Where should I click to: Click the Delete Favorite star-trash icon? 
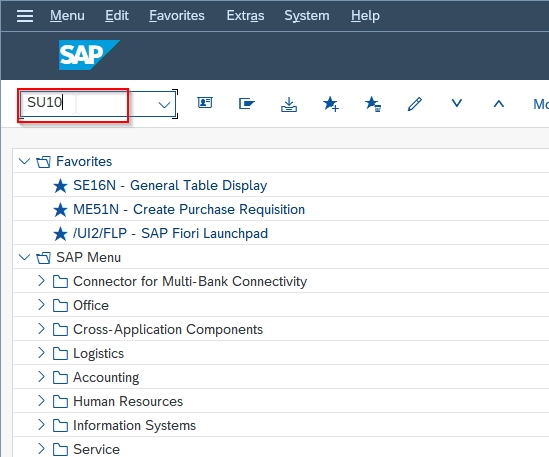[x=373, y=104]
